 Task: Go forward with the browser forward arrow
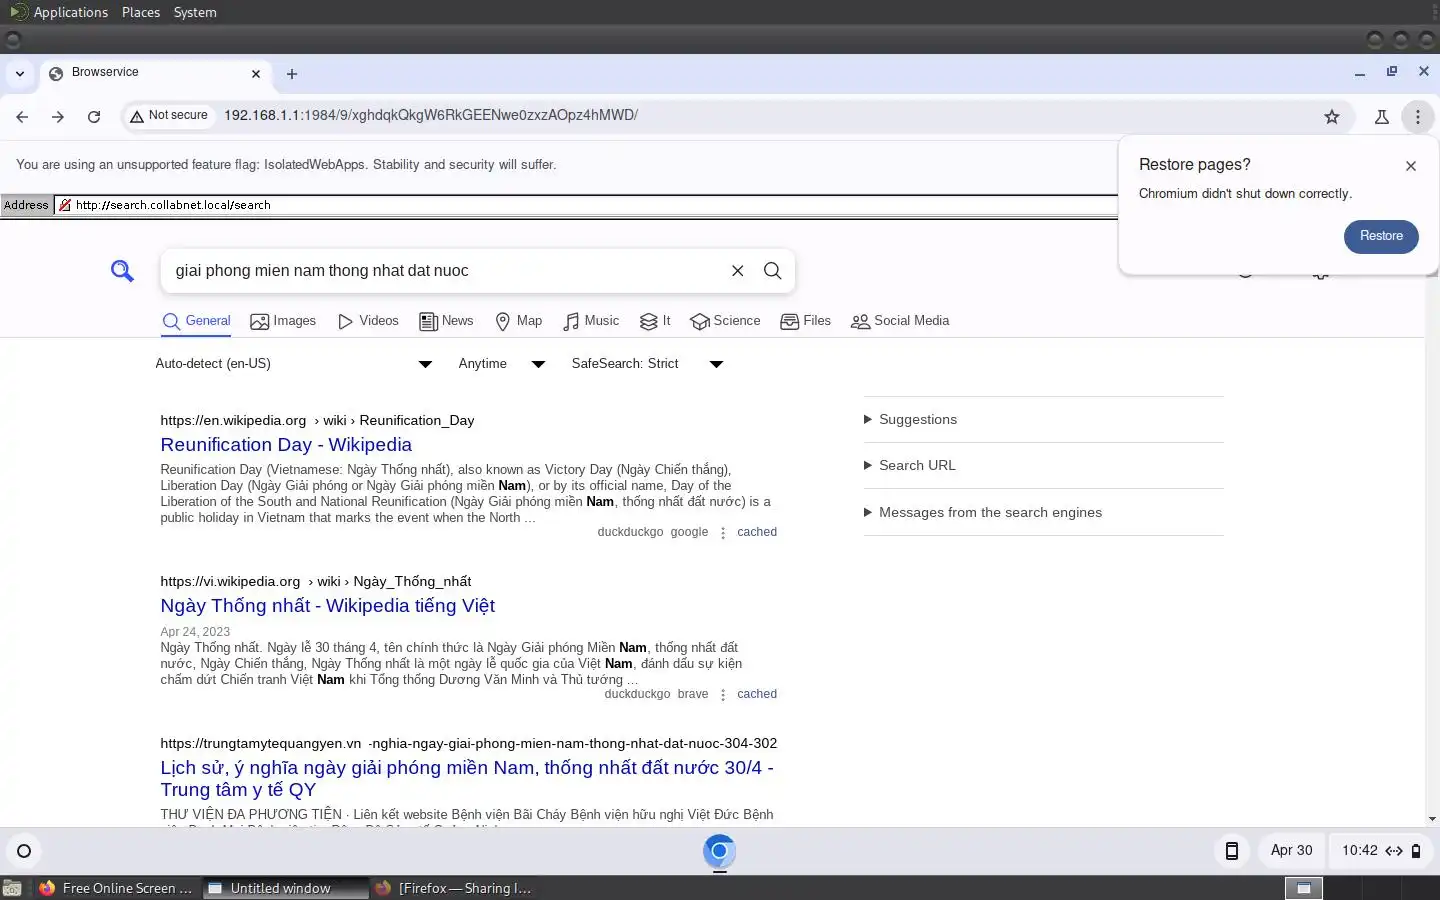click(x=58, y=117)
